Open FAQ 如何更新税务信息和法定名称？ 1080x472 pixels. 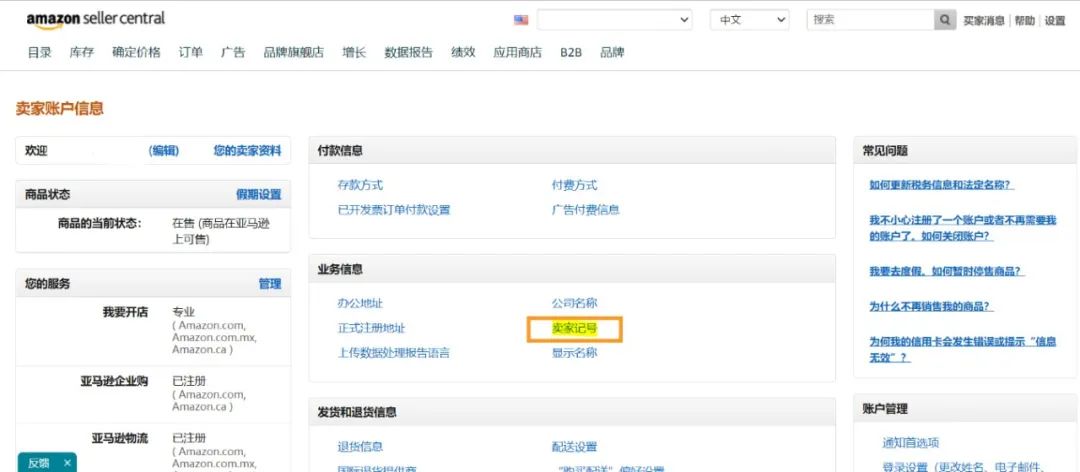(942, 185)
